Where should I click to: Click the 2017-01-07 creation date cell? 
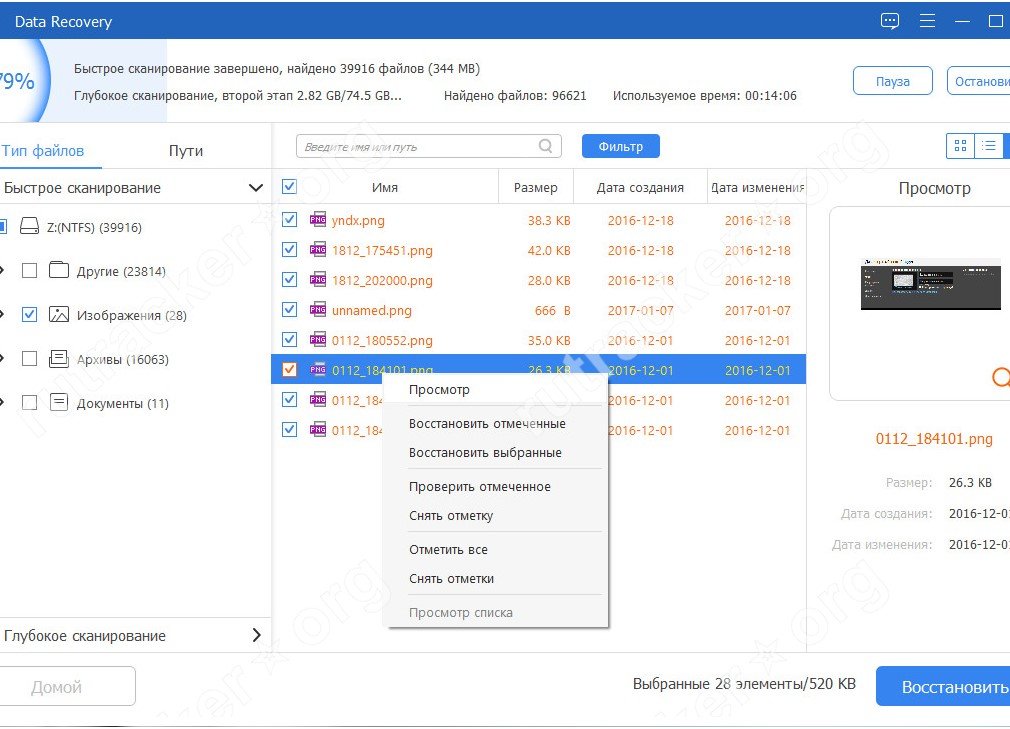point(640,310)
